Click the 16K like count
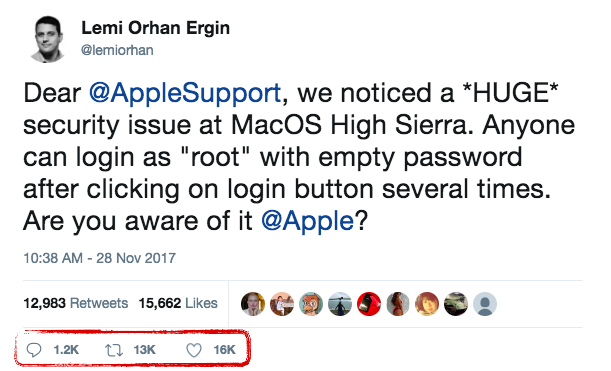 [x=224, y=350]
